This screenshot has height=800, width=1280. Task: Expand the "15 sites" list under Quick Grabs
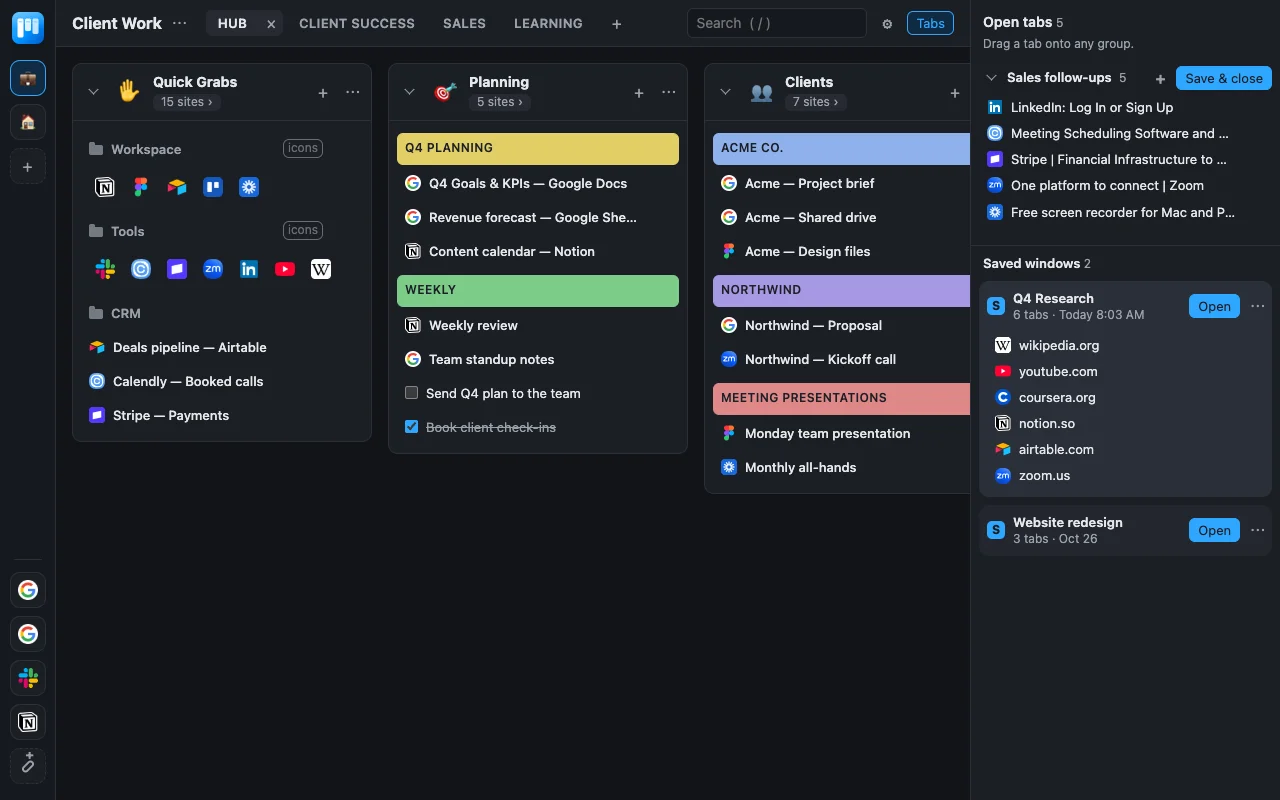pyautogui.click(x=186, y=102)
